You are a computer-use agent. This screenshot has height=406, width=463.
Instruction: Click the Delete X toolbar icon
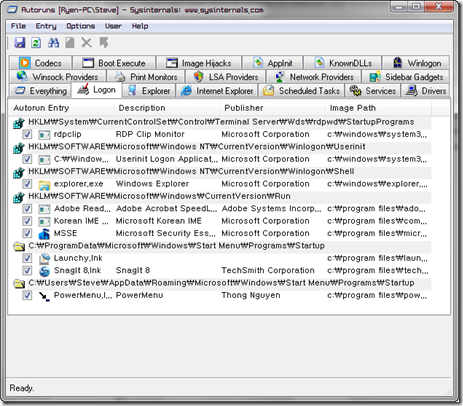(87, 43)
